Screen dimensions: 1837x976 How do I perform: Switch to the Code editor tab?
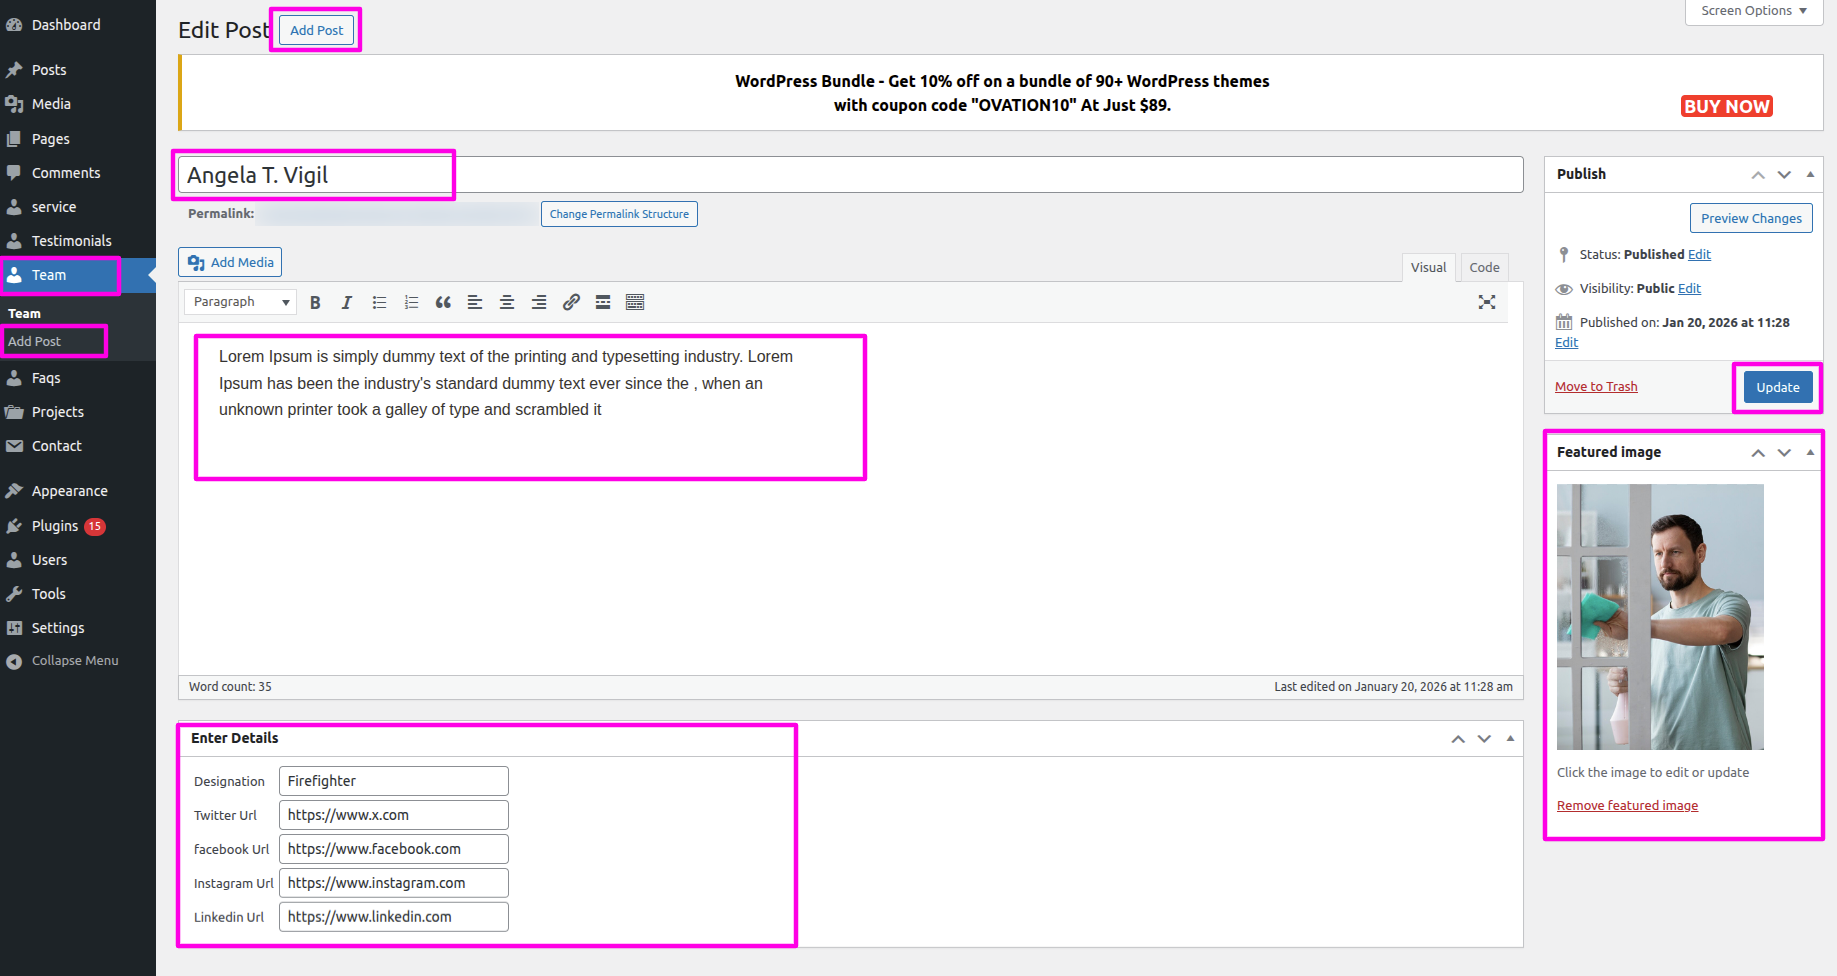(1484, 267)
